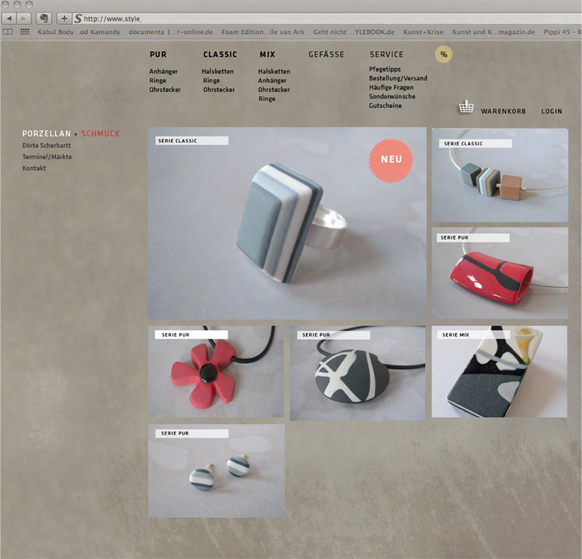The height and width of the screenshot is (559, 582).
Task: Click the browser forward arrow button
Action: (x=23, y=18)
